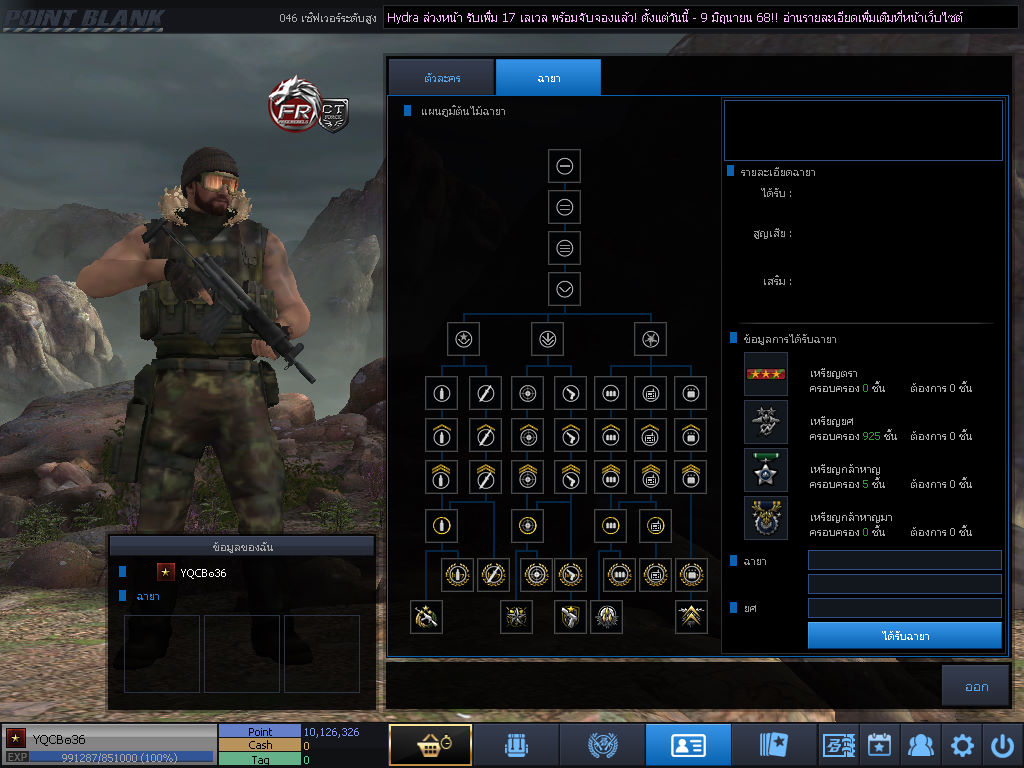Open the star mission cards icon
Image resolution: width=1024 pixels, height=768 pixels.
775,744
